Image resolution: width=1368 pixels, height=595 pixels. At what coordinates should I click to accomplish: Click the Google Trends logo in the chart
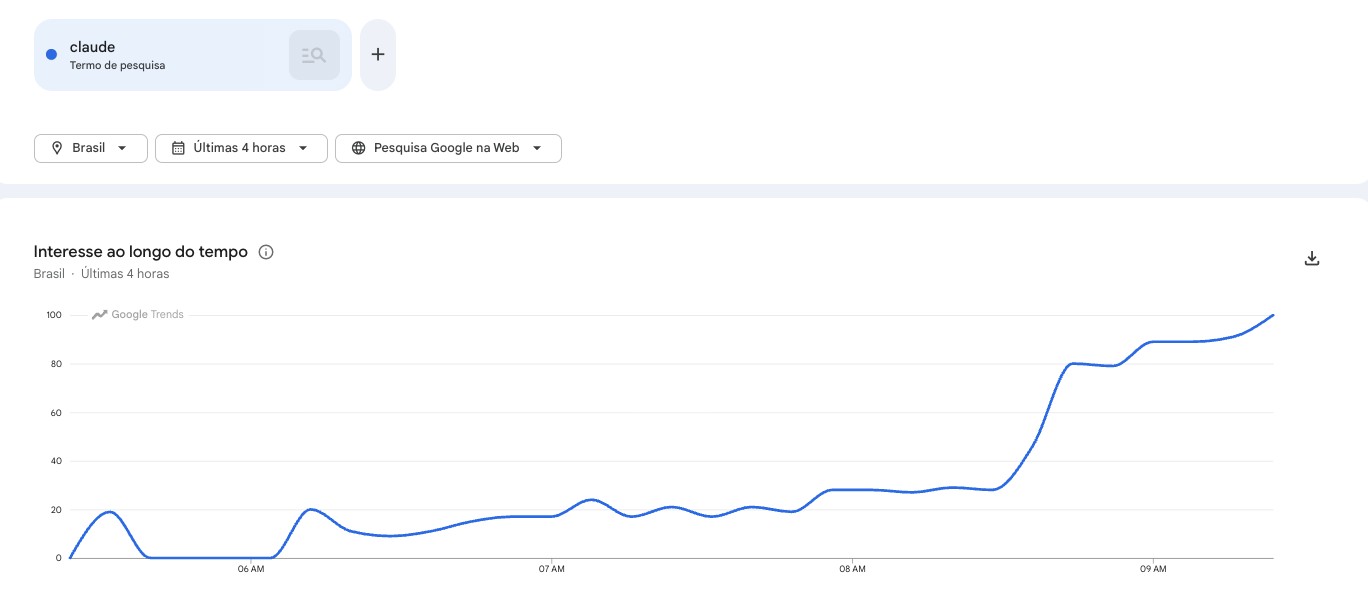[138, 315]
